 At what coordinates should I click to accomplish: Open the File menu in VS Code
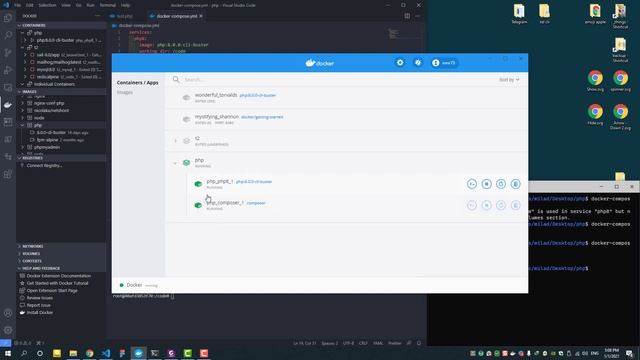click(x=18, y=5)
